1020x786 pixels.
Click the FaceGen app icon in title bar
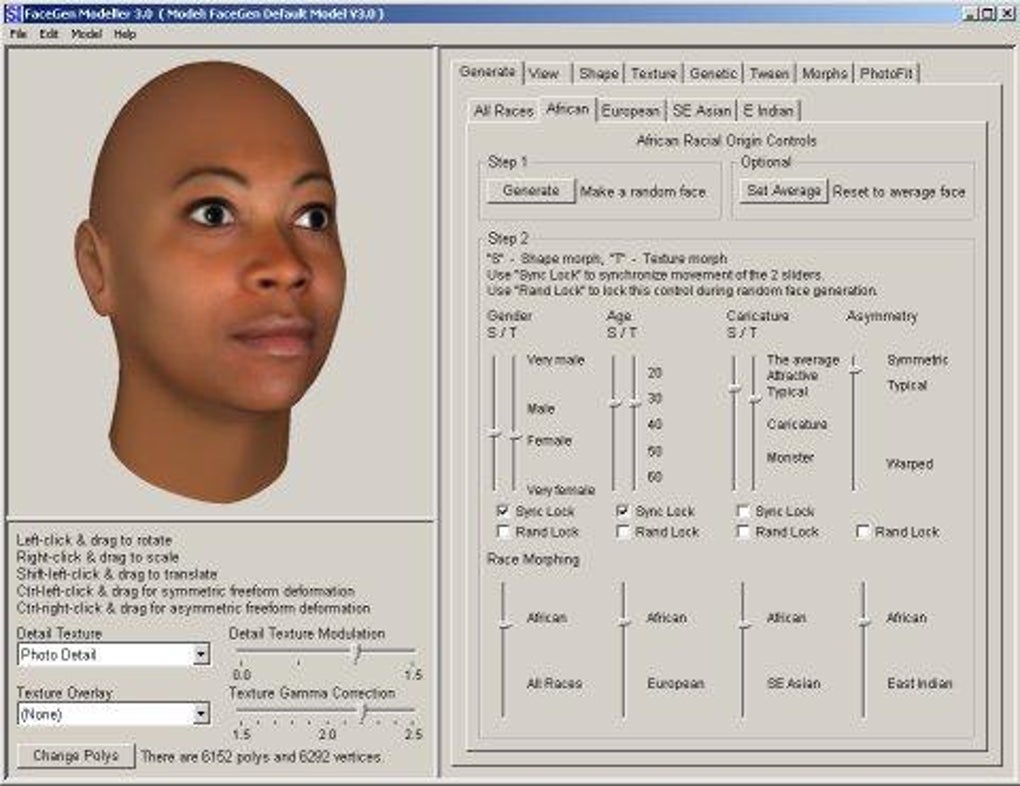coord(12,12)
